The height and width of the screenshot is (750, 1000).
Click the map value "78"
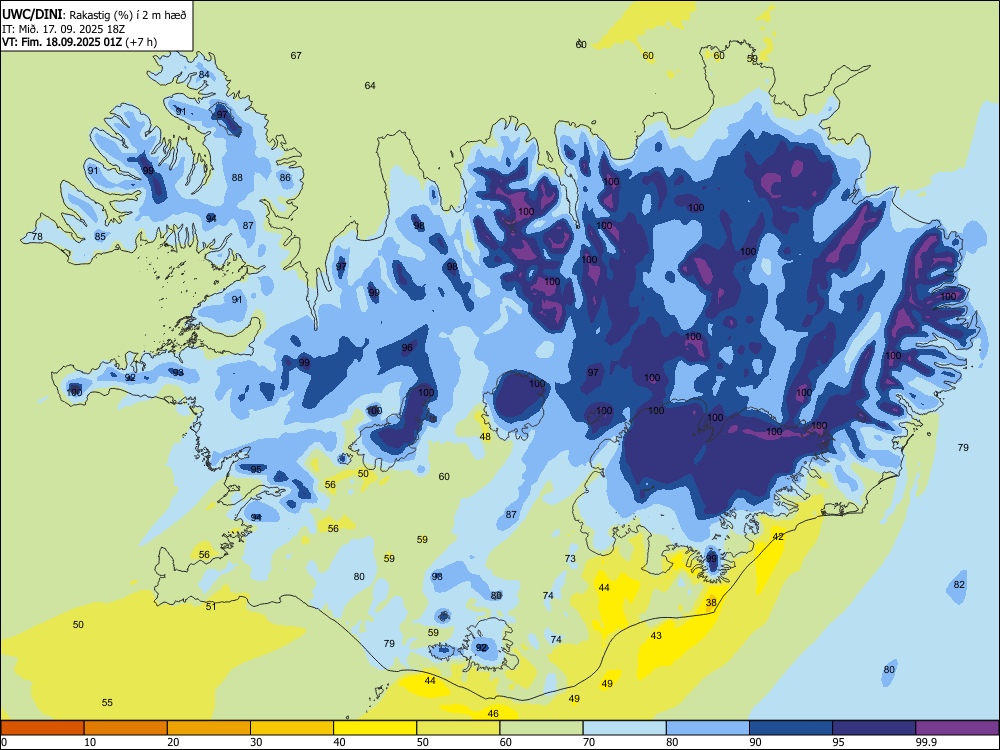37,237
